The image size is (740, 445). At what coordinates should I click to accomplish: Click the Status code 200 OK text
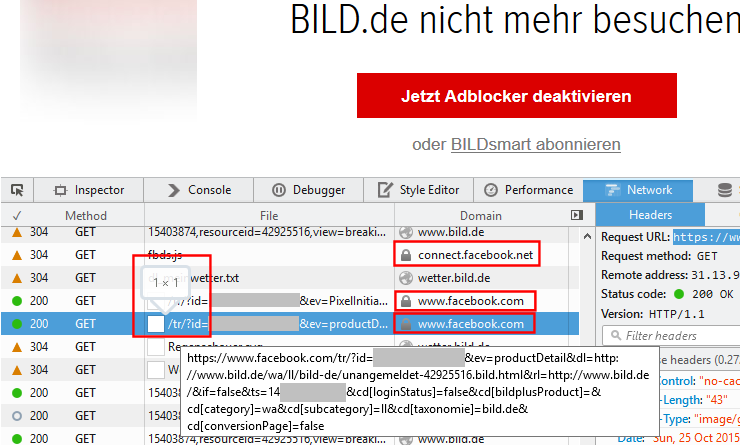[x=713, y=294]
